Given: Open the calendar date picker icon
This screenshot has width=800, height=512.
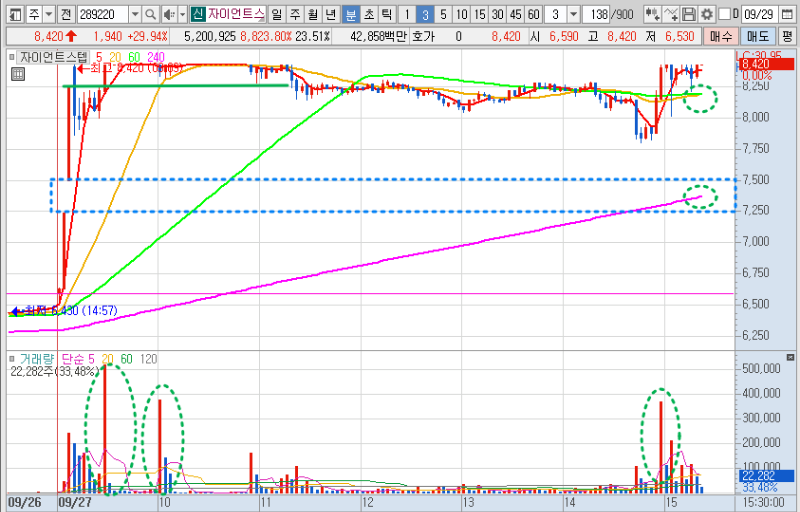Looking at the screenshot, I should click(787, 14).
